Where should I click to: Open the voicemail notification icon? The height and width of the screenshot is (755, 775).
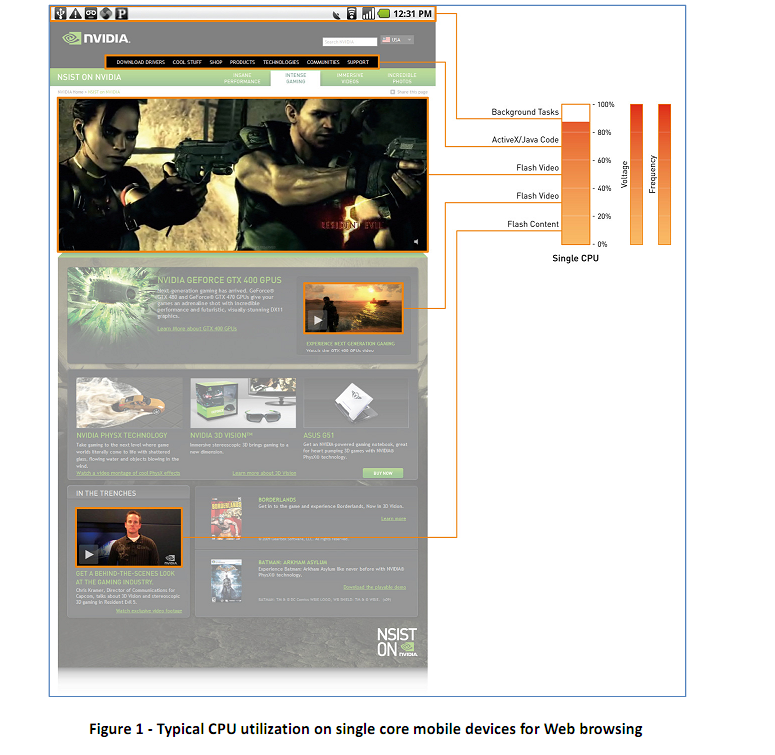tap(91, 13)
